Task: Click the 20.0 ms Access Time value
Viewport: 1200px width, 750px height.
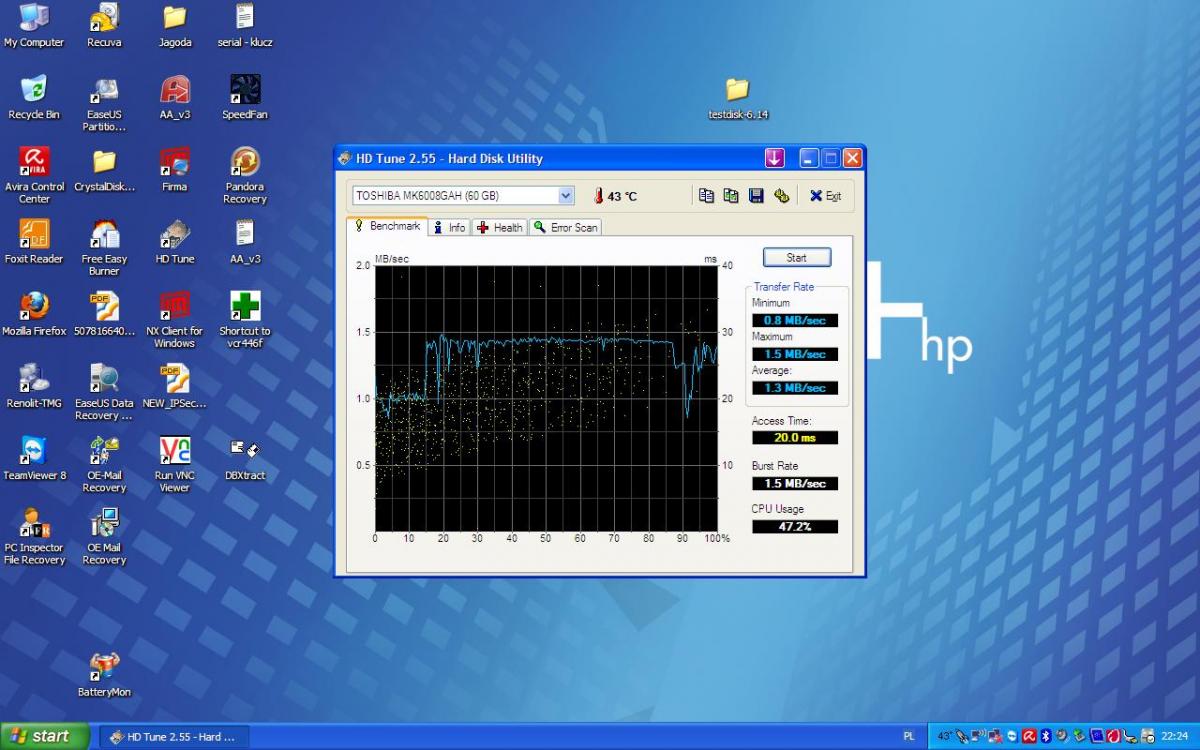Action: click(795, 438)
